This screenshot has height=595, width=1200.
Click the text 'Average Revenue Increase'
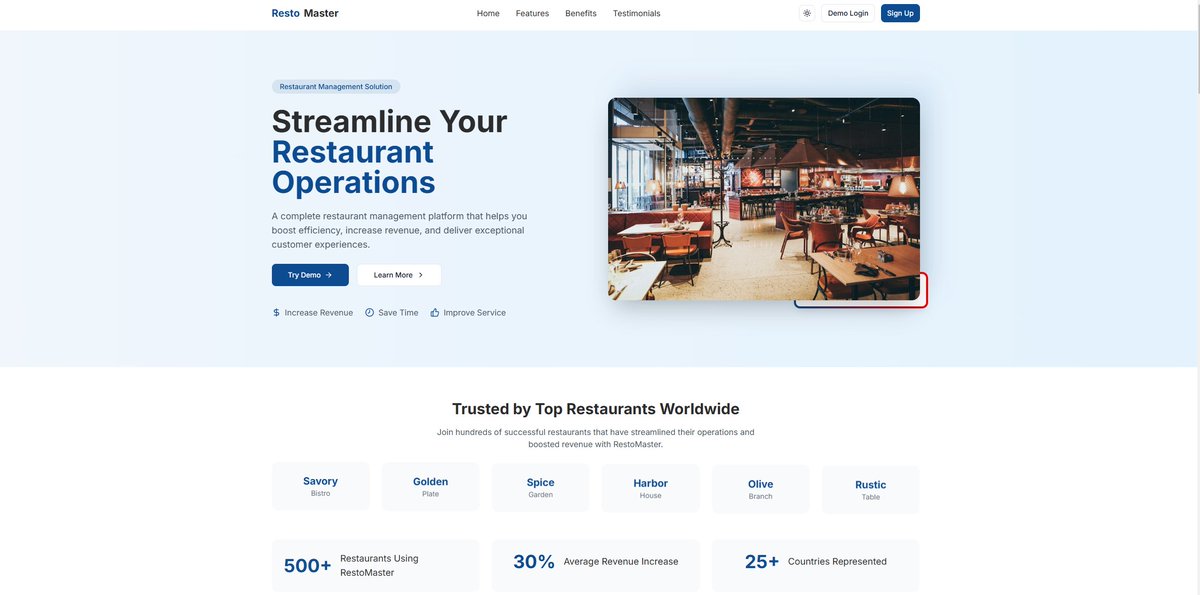coord(621,562)
